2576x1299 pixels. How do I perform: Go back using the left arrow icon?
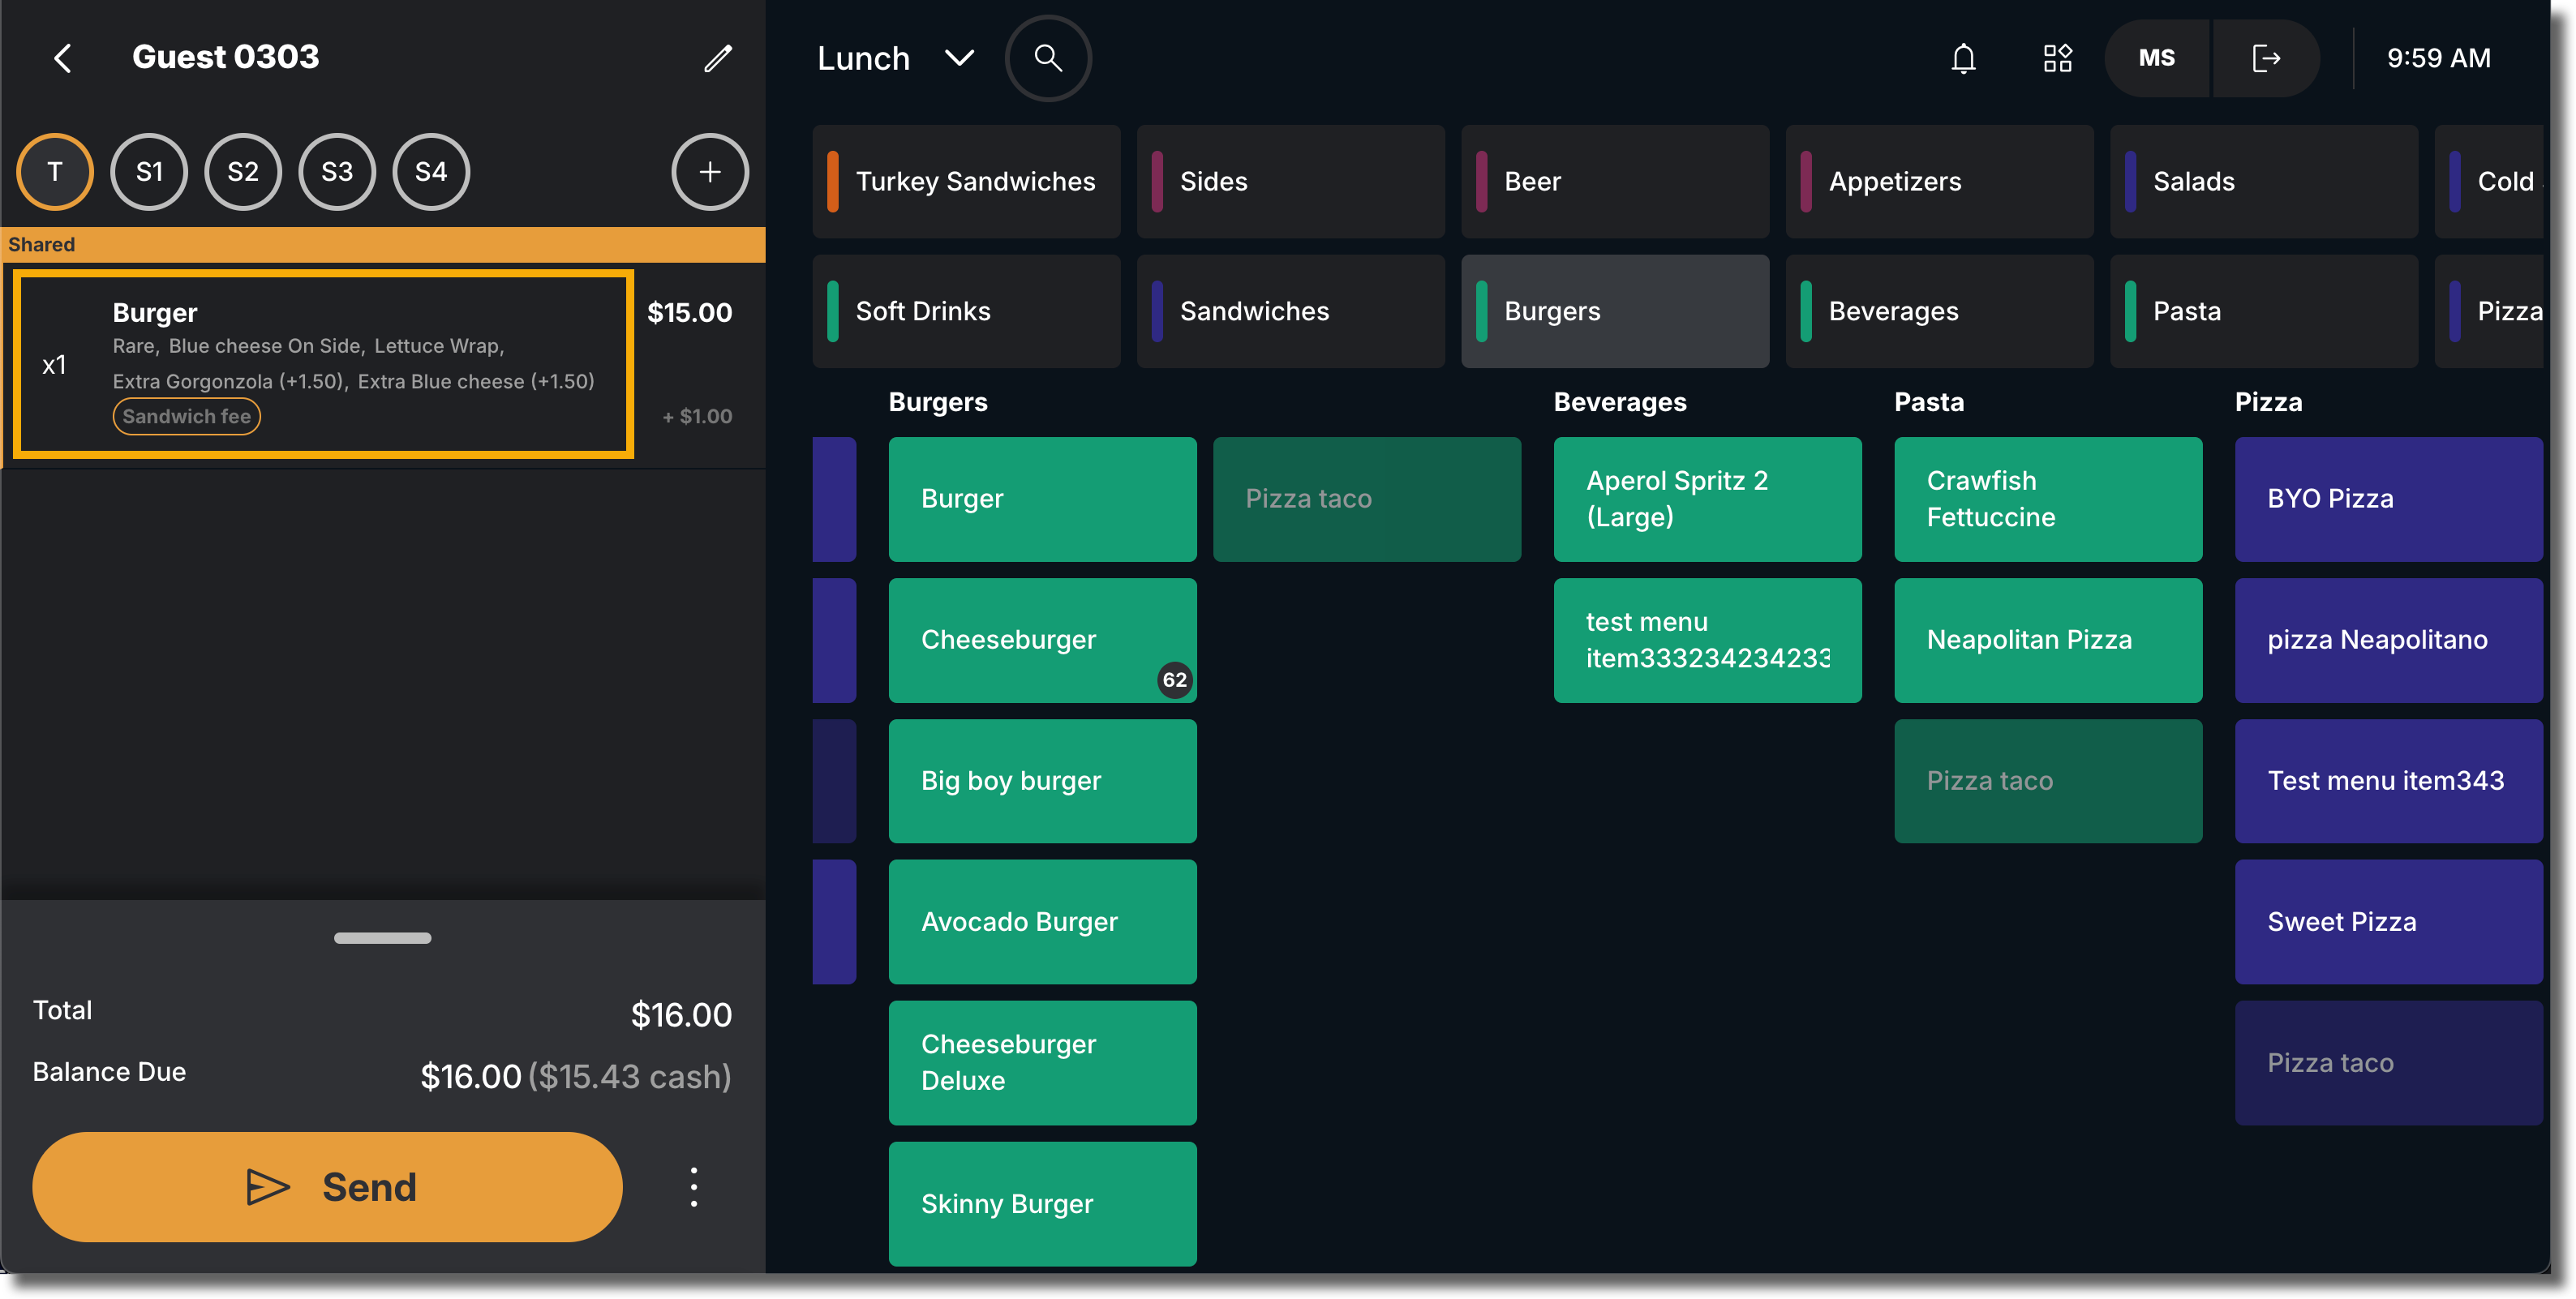[x=62, y=58]
